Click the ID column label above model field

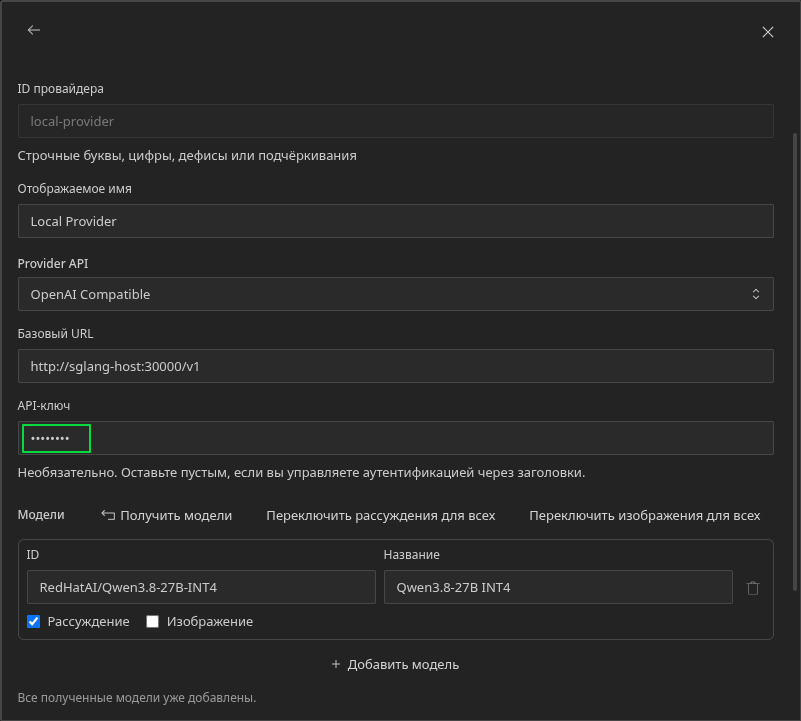point(33,554)
